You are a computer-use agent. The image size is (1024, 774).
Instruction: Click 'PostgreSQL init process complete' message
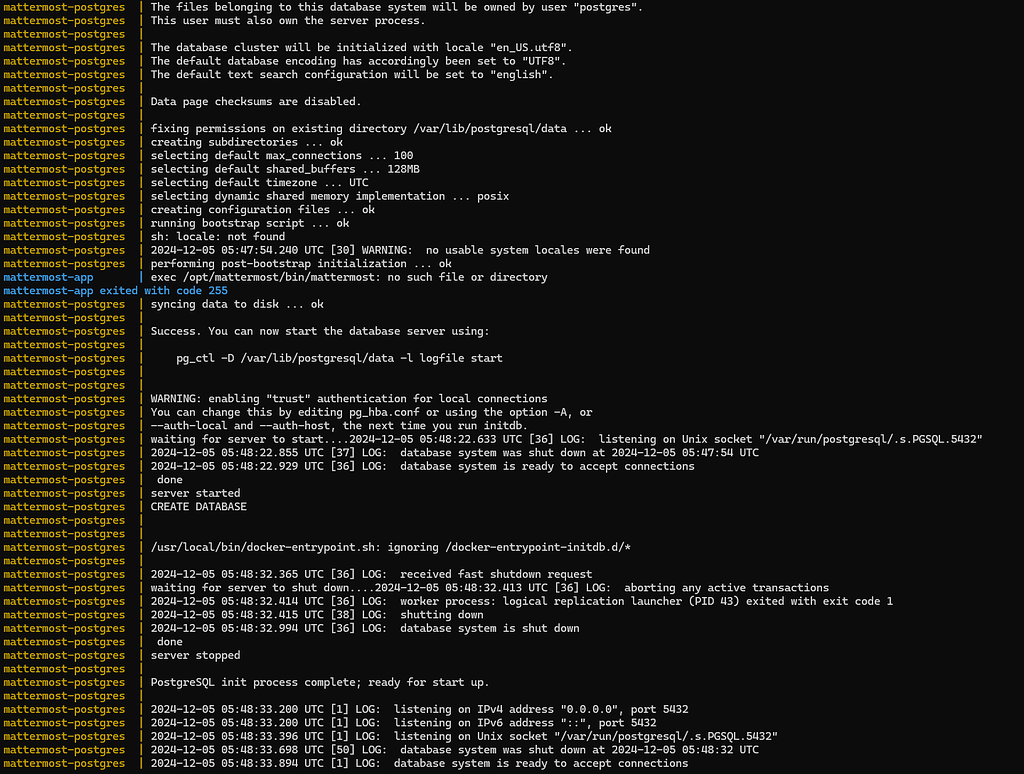[x=319, y=683]
